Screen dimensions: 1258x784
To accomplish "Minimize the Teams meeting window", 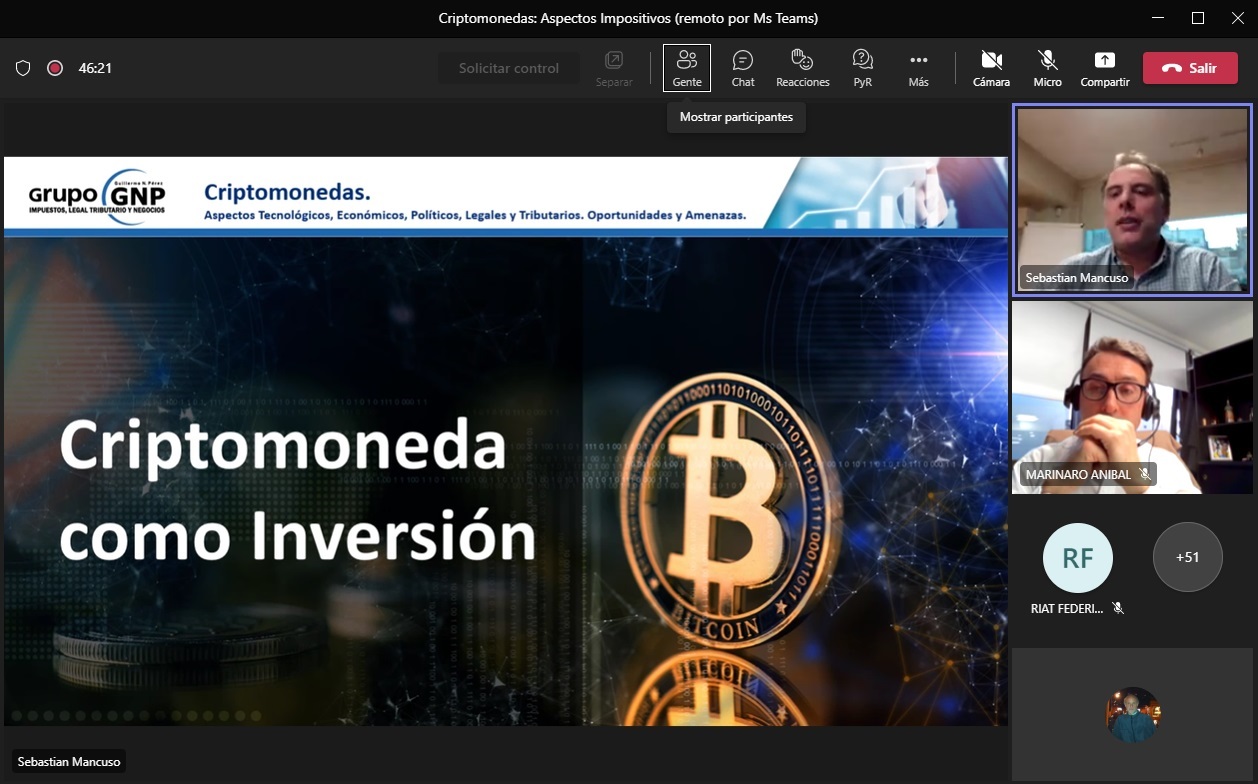I will point(1158,18).
